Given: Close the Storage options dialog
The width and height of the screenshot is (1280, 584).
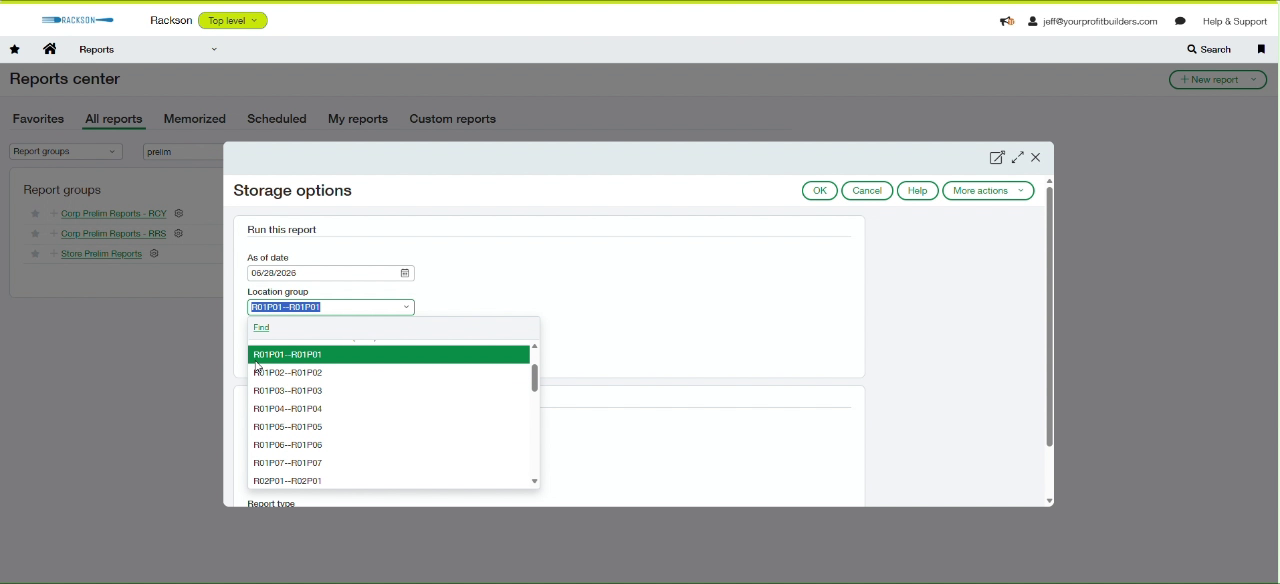Looking at the screenshot, I should point(1037,158).
